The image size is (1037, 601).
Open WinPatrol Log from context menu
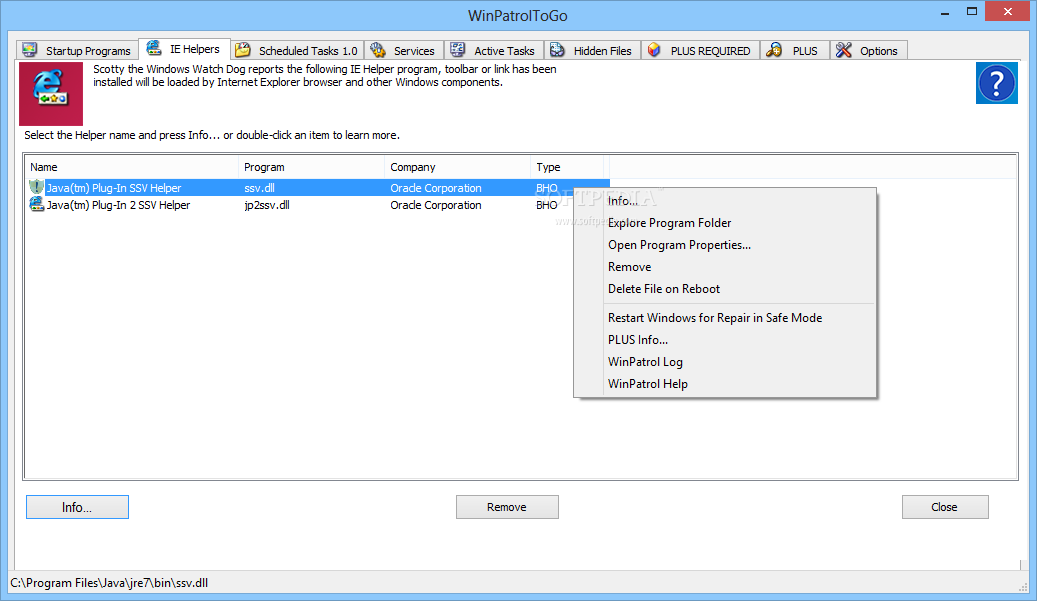[725, 362]
